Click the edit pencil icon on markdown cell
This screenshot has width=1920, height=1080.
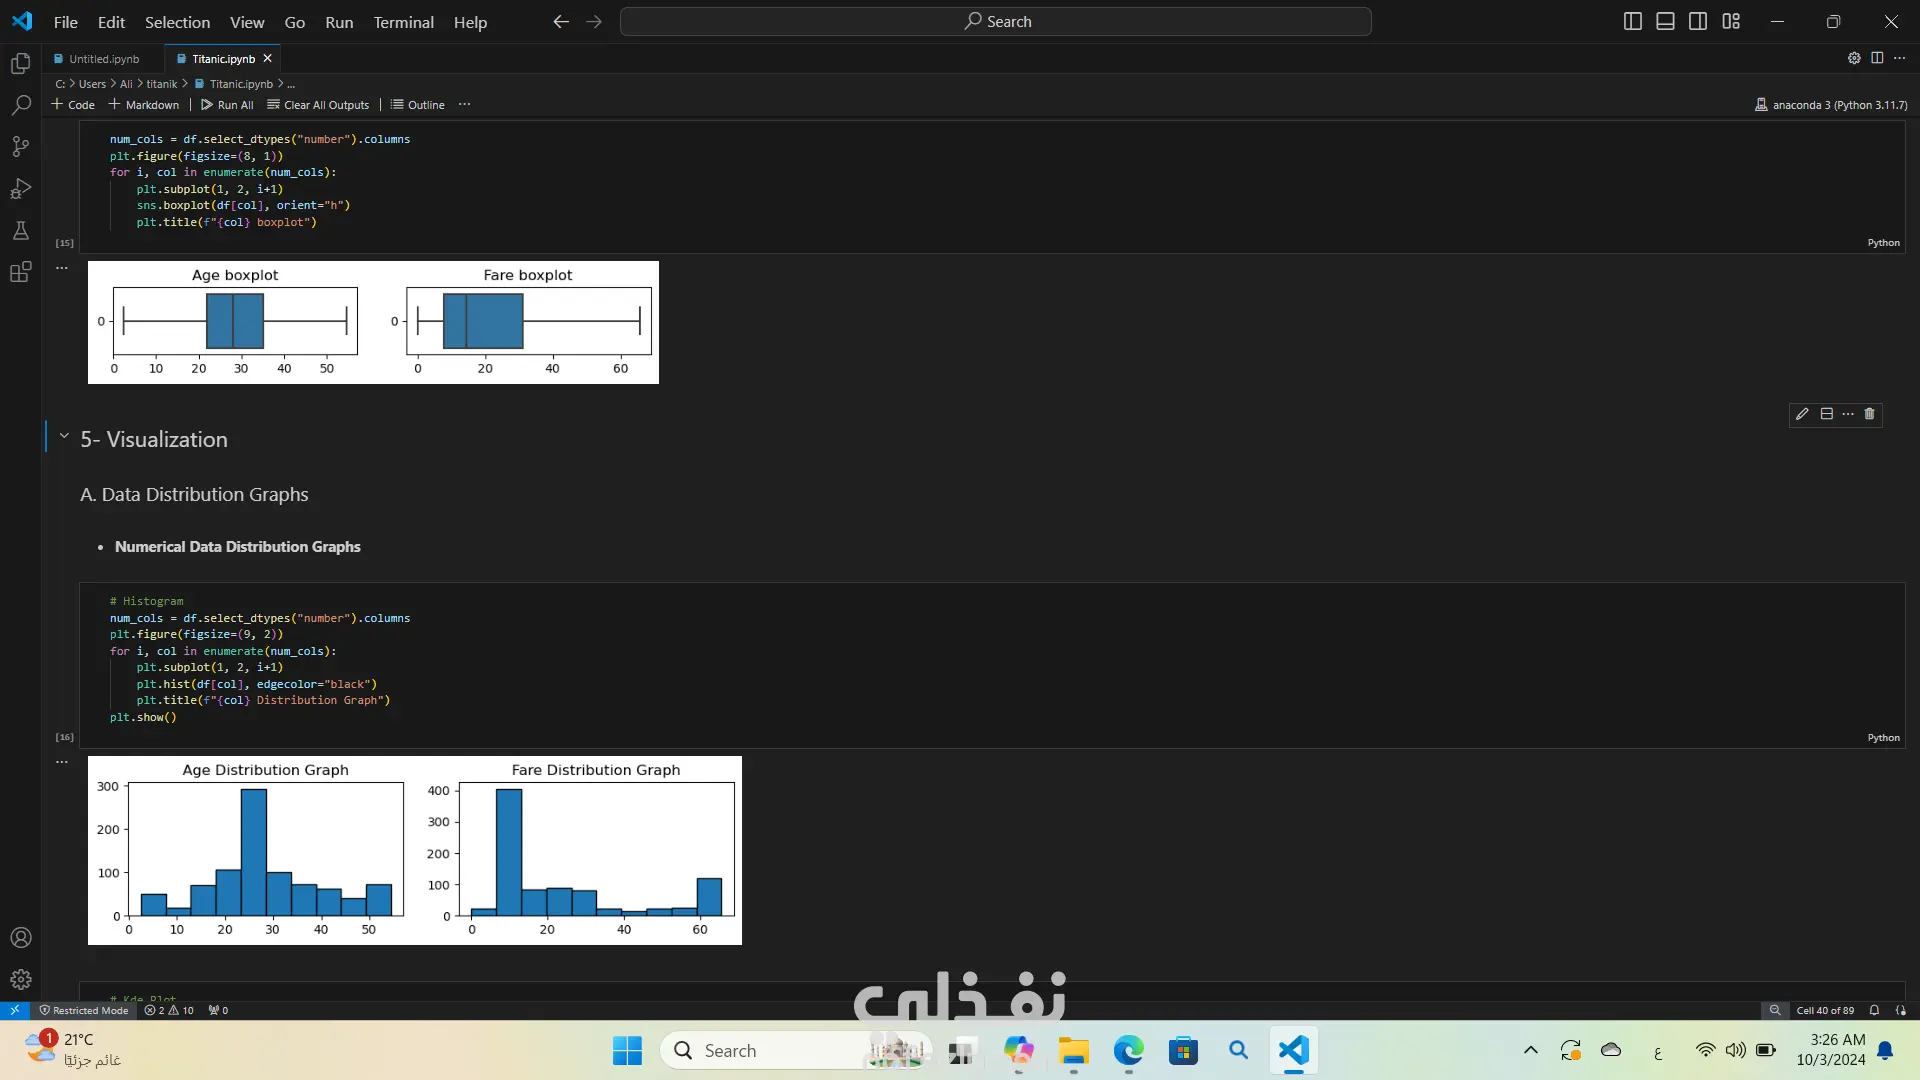(1802, 414)
